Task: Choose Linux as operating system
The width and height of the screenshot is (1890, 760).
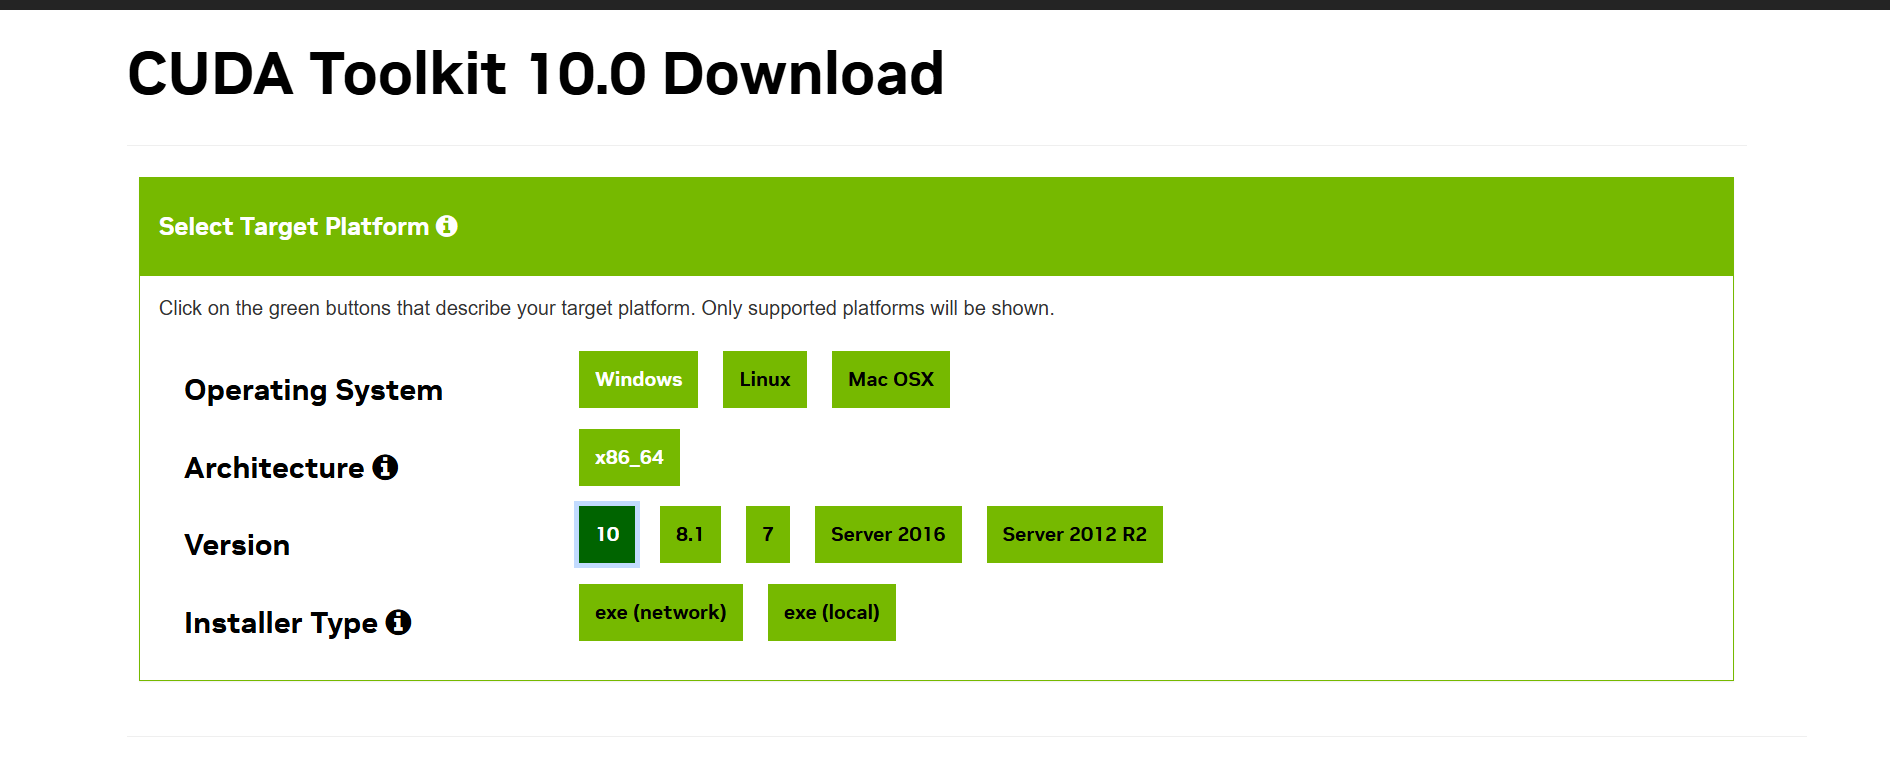Action: point(765,379)
